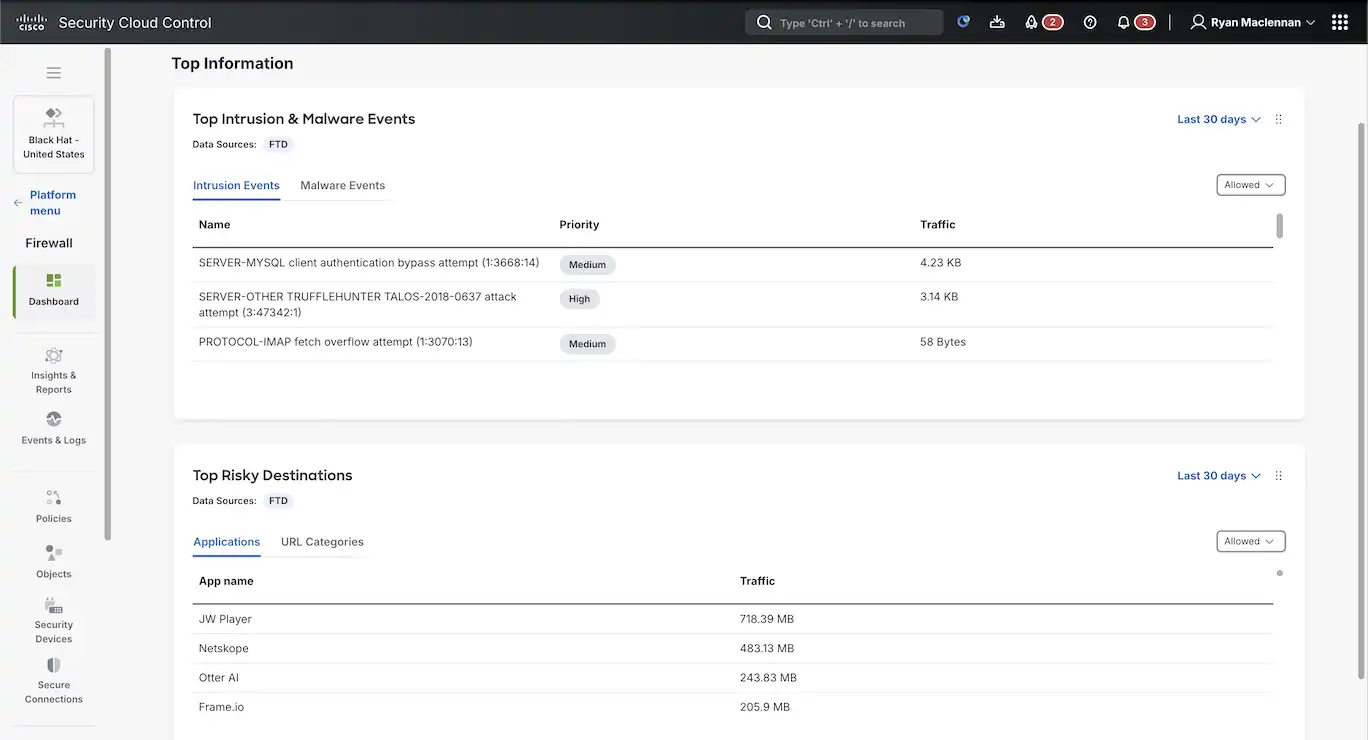Navigate to Objects in the sidebar
The width and height of the screenshot is (1368, 740).
(53, 560)
